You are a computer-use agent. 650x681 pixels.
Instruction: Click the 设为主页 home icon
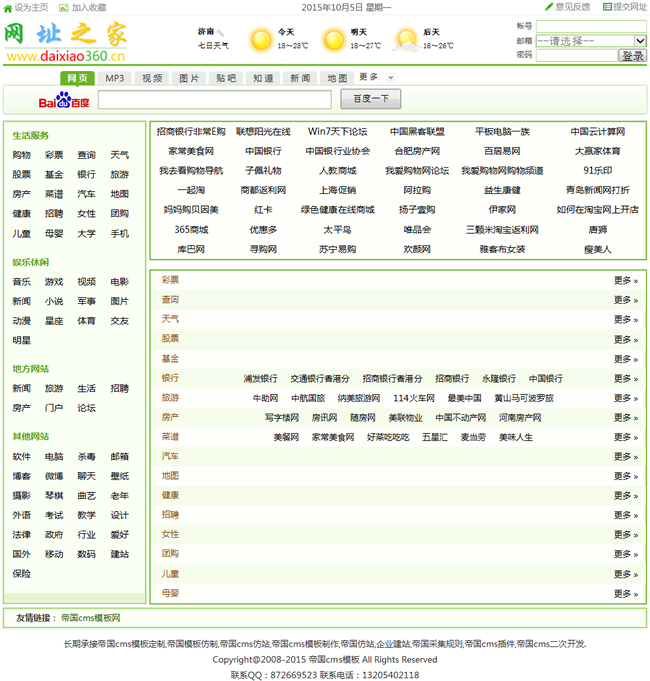(8, 7)
